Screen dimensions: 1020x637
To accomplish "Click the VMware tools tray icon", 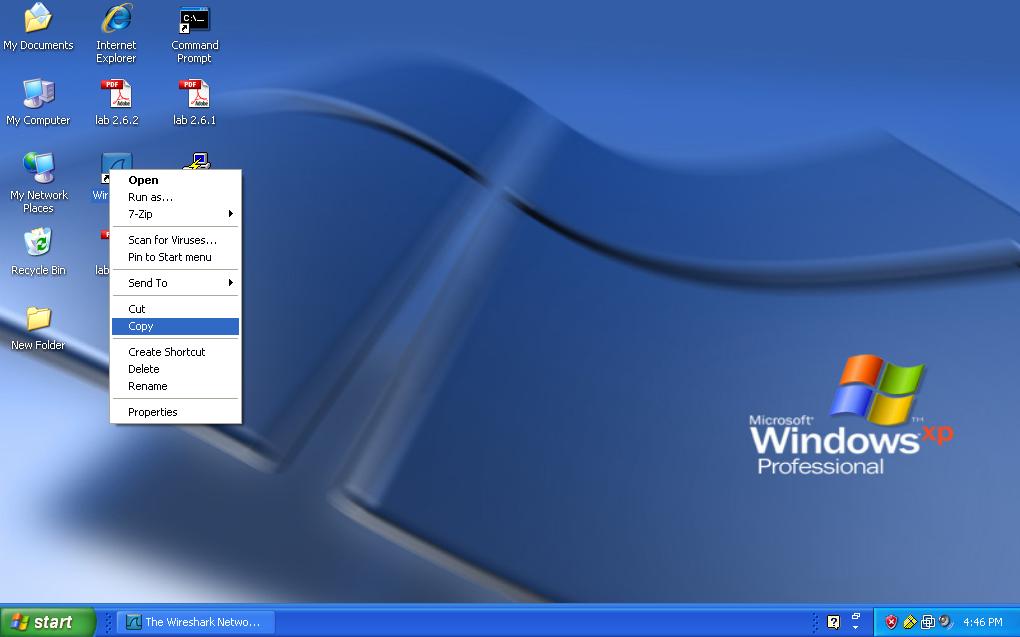I will tap(928, 622).
